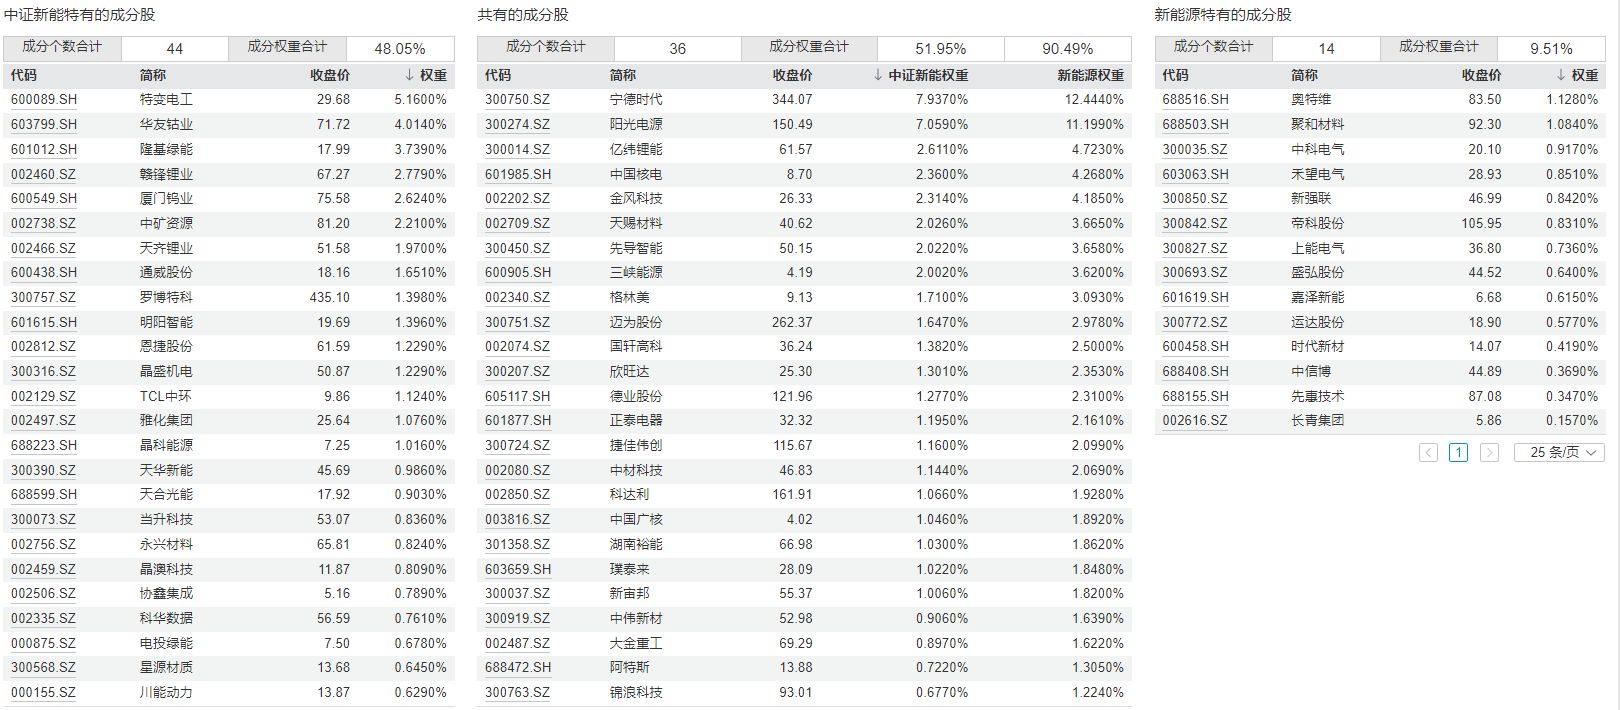Select page number 1 in pagination
This screenshot has height=710, width=1620.
pyautogui.click(x=1458, y=453)
